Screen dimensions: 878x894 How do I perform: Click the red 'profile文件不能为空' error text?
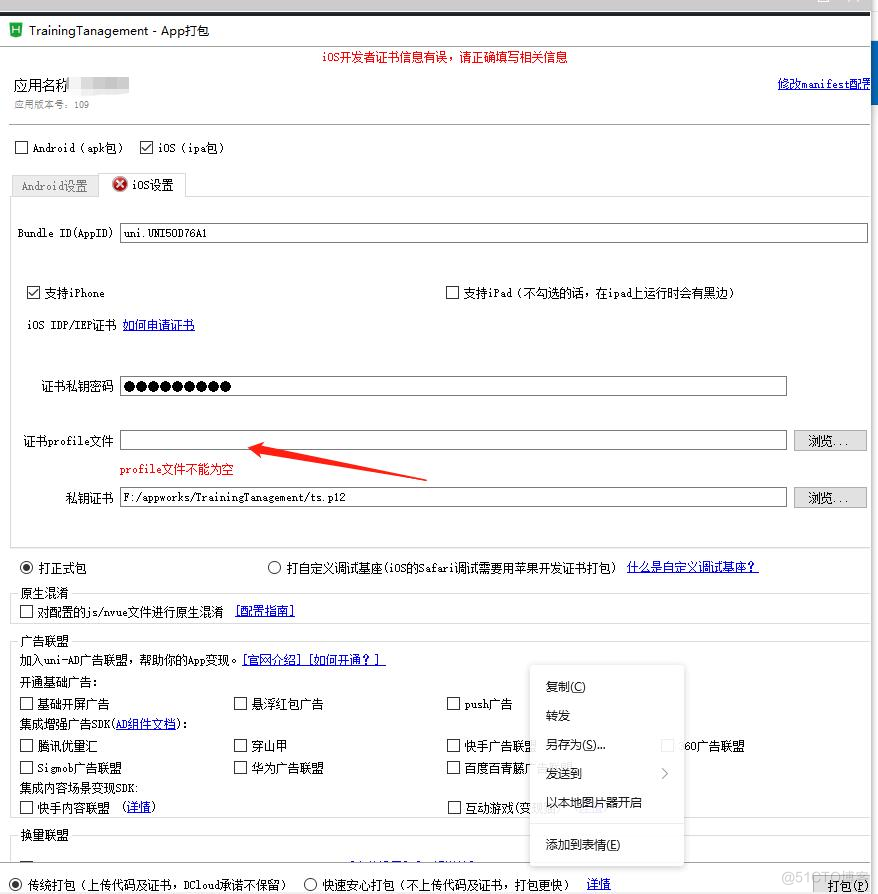(x=176, y=469)
